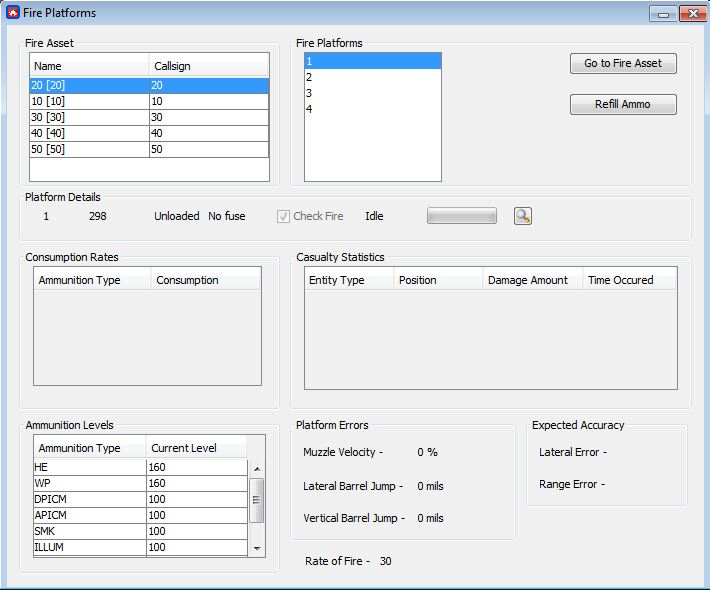The height and width of the screenshot is (590, 710).
Task: Select the WP ammunition row
Action: (x=140, y=483)
